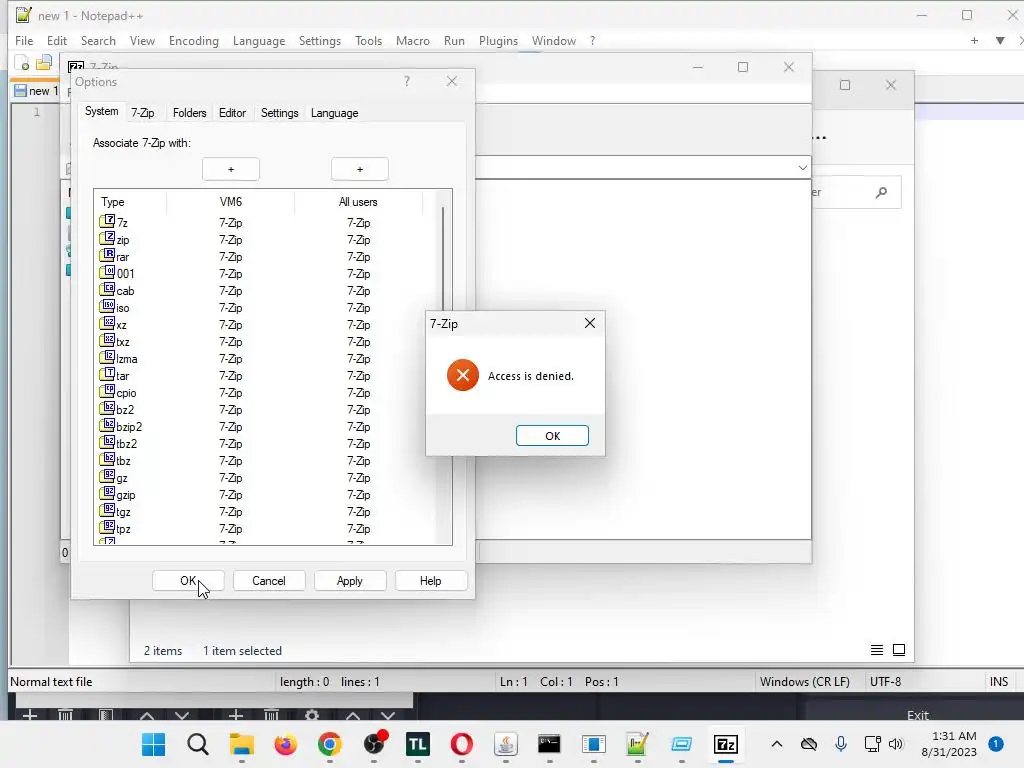This screenshot has height=768, width=1024.
Task: Select the zip file type icon
Action: [107, 238]
